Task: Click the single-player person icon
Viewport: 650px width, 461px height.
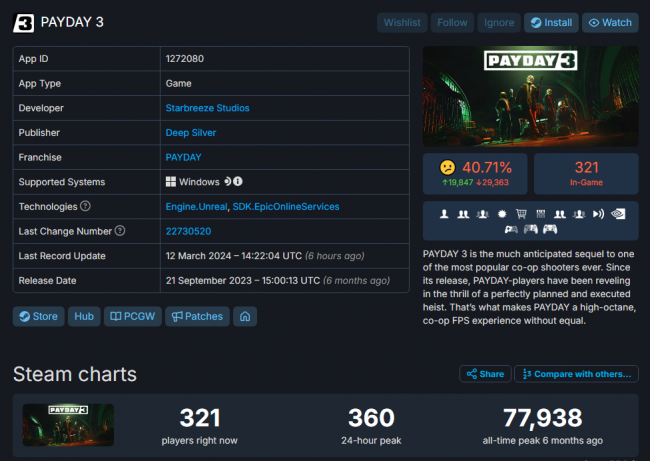Action: pyautogui.click(x=444, y=214)
